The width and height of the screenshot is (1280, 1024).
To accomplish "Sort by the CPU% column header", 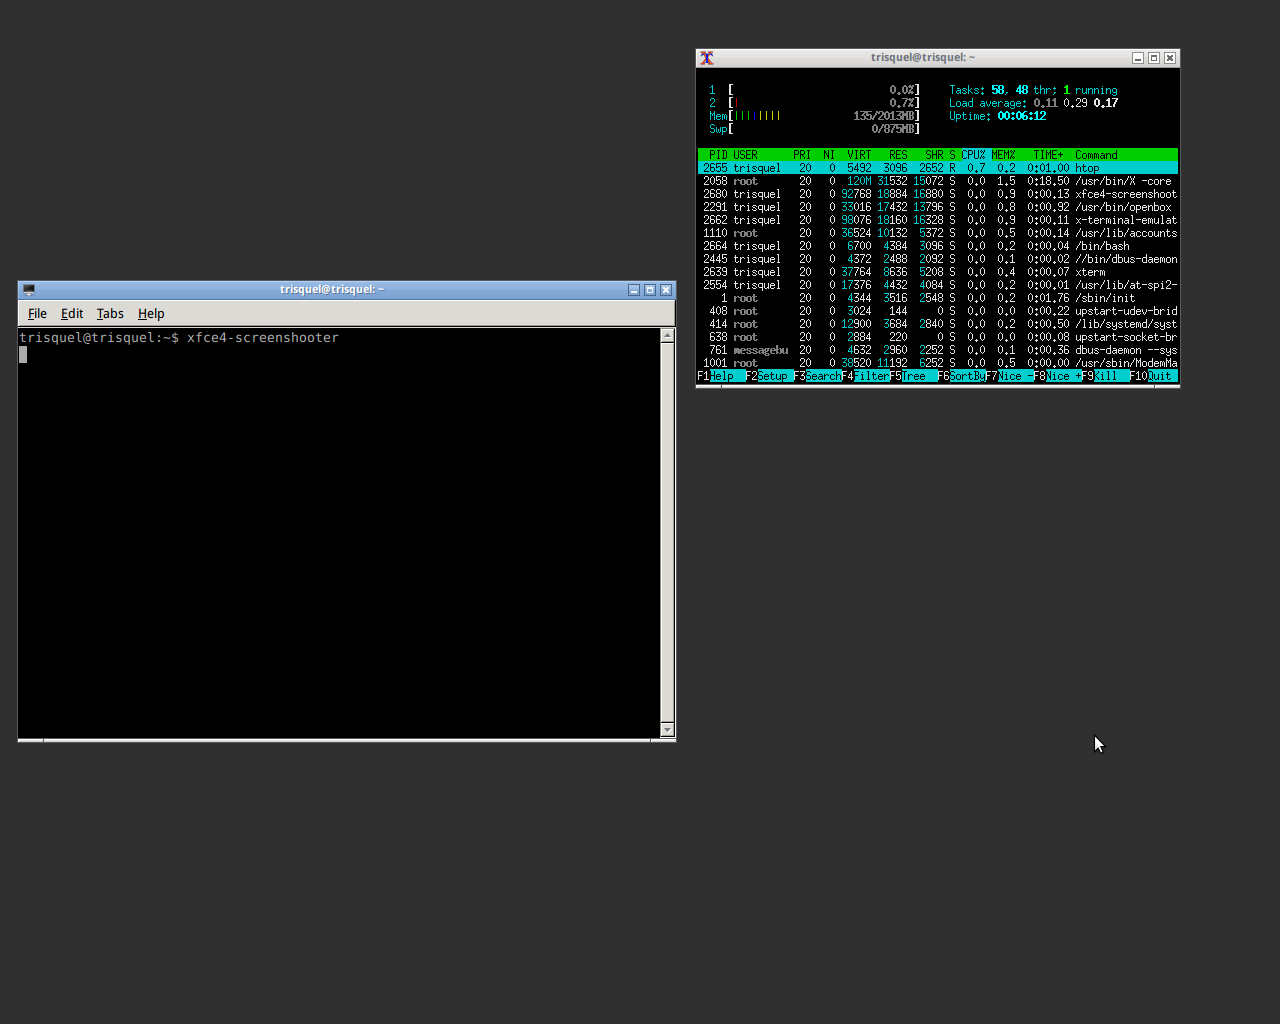I will pyautogui.click(x=973, y=155).
